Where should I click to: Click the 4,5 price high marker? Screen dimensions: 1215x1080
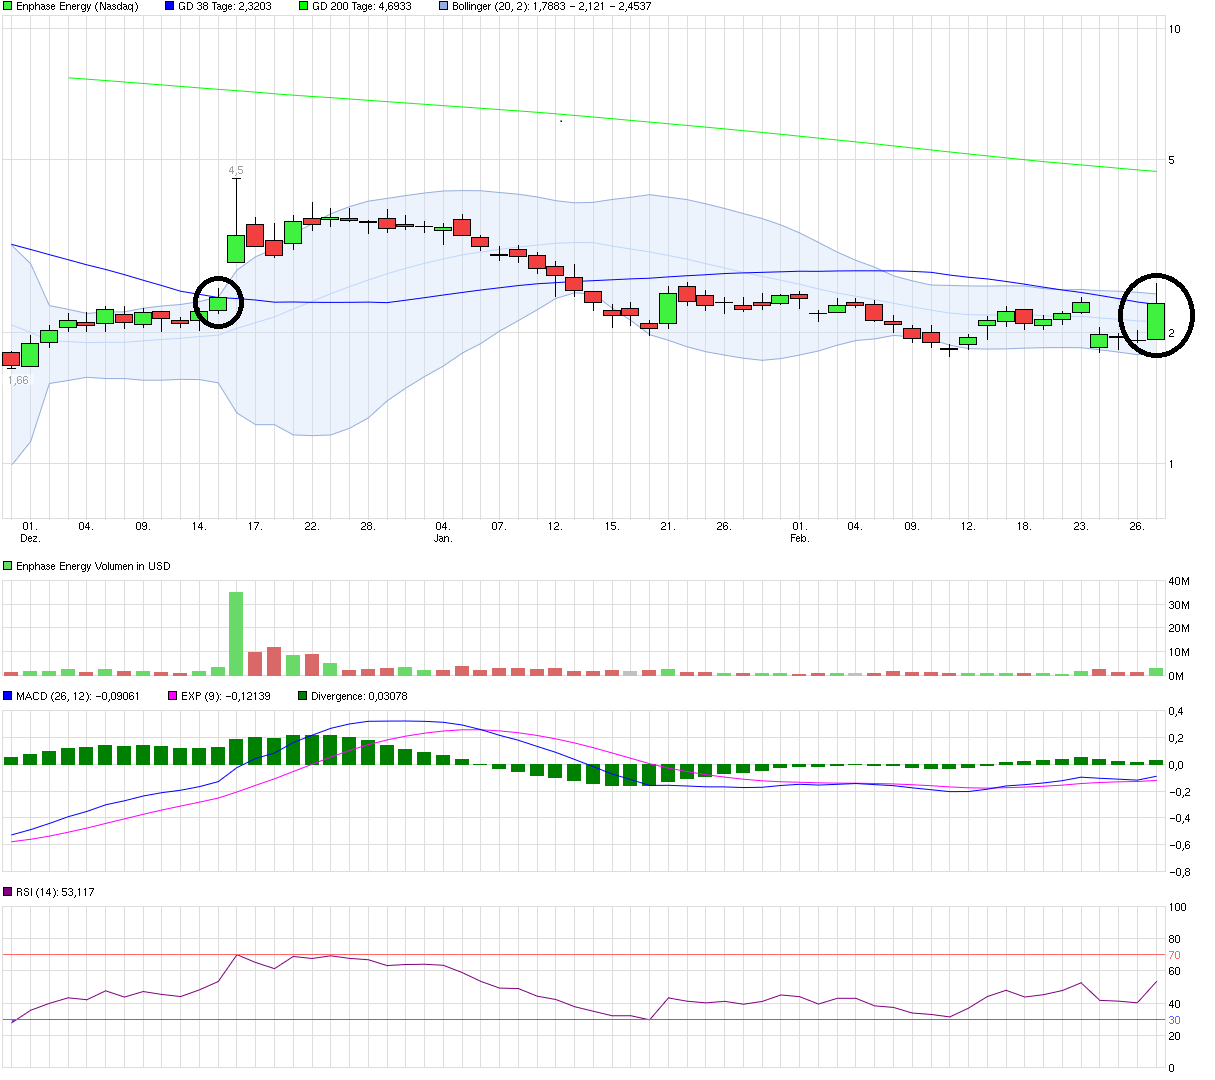pos(235,170)
